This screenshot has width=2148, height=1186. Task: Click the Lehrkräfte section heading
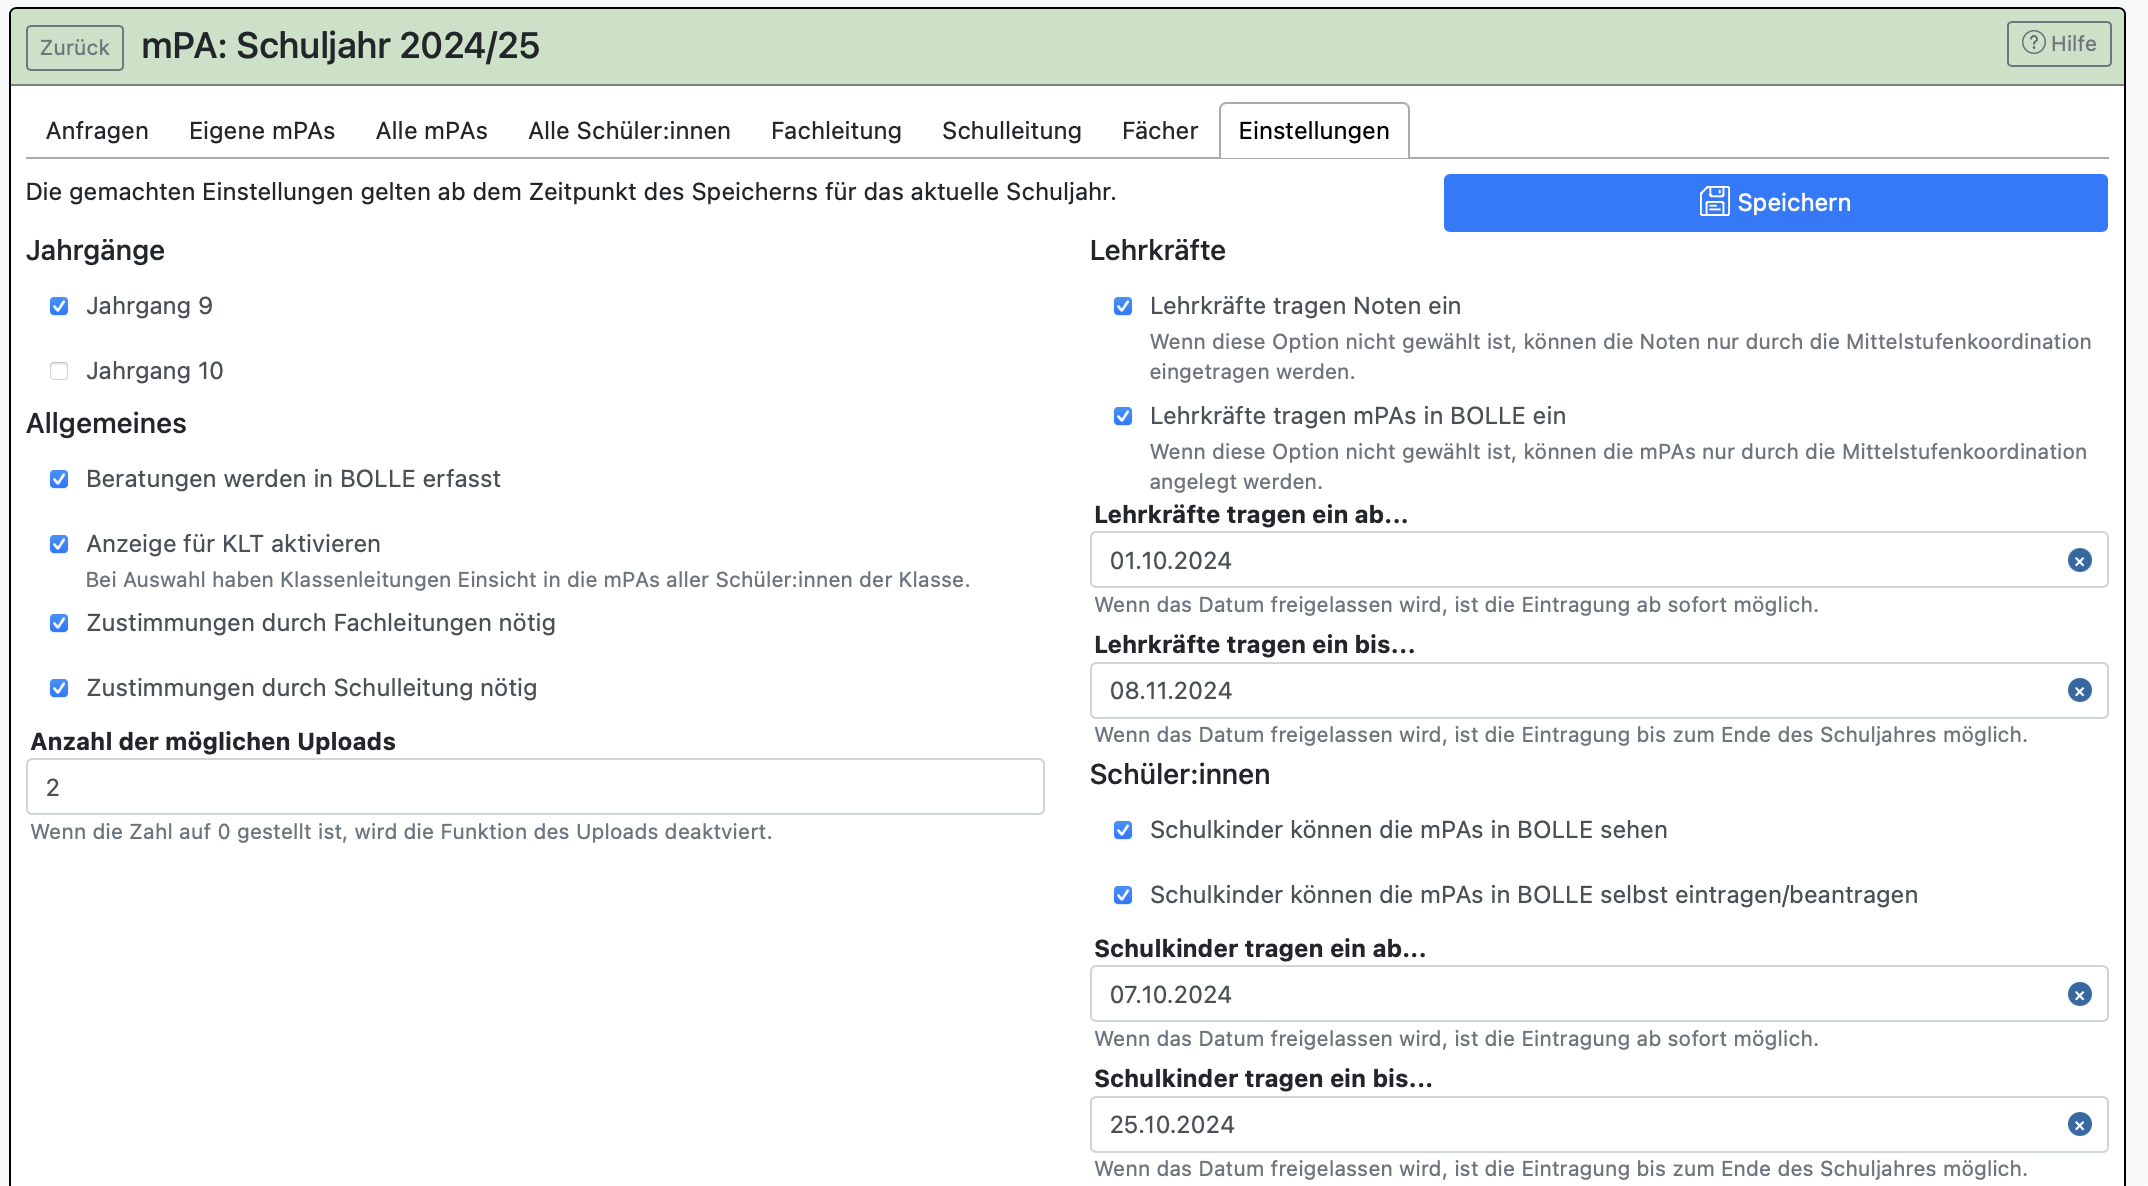[x=1157, y=250]
